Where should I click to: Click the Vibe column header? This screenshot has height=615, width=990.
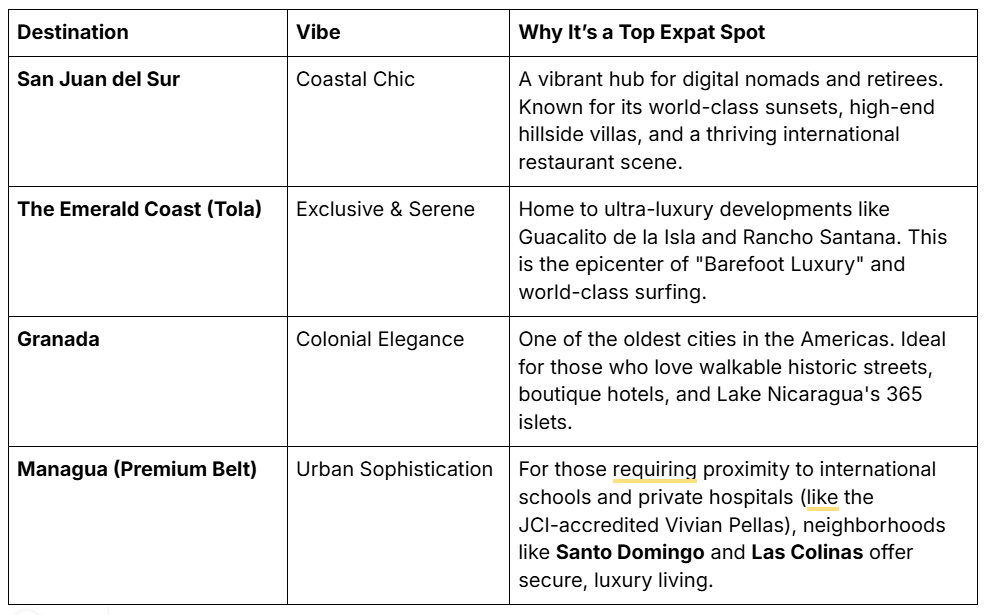[318, 32]
